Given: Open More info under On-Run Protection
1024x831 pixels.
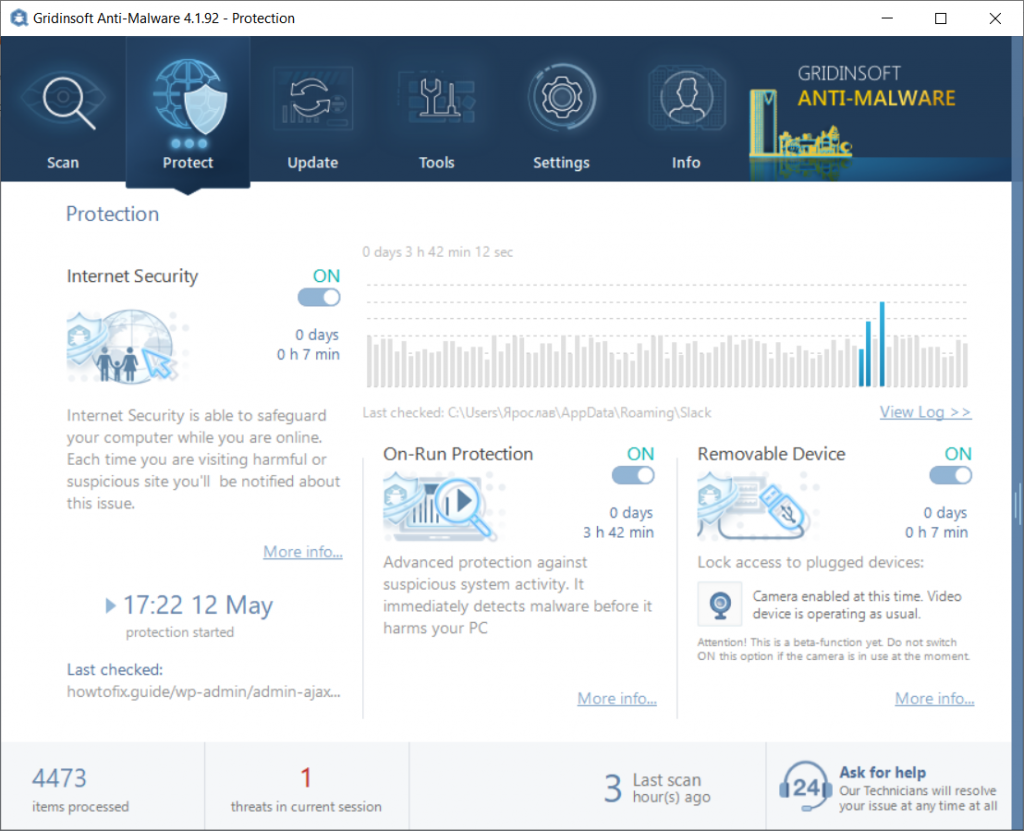Looking at the screenshot, I should [x=617, y=699].
